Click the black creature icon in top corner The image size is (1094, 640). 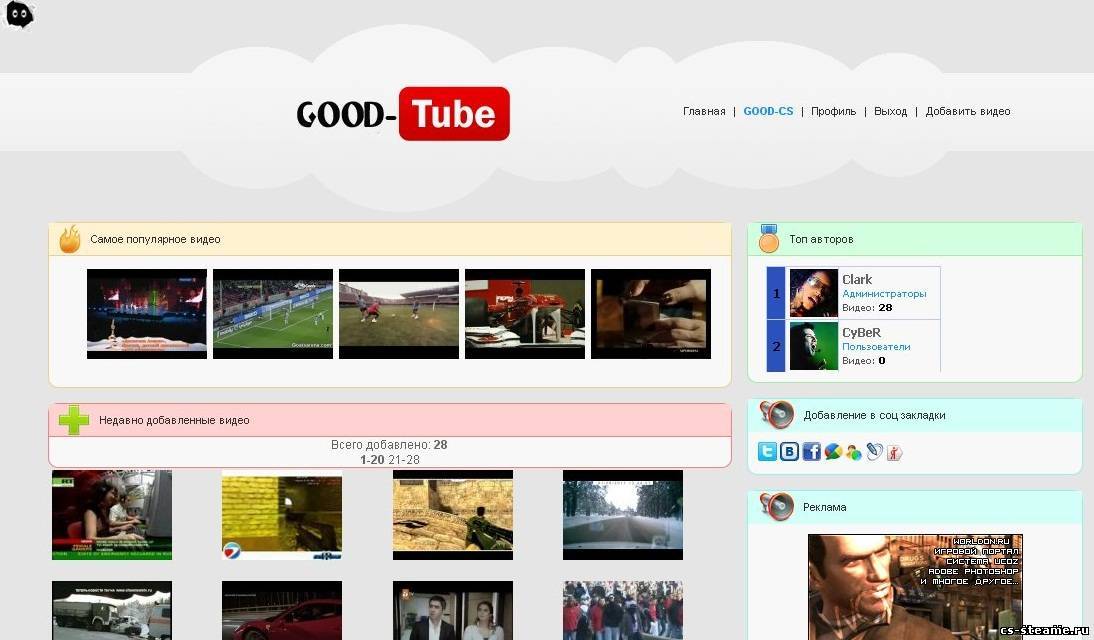[x=19, y=14]
